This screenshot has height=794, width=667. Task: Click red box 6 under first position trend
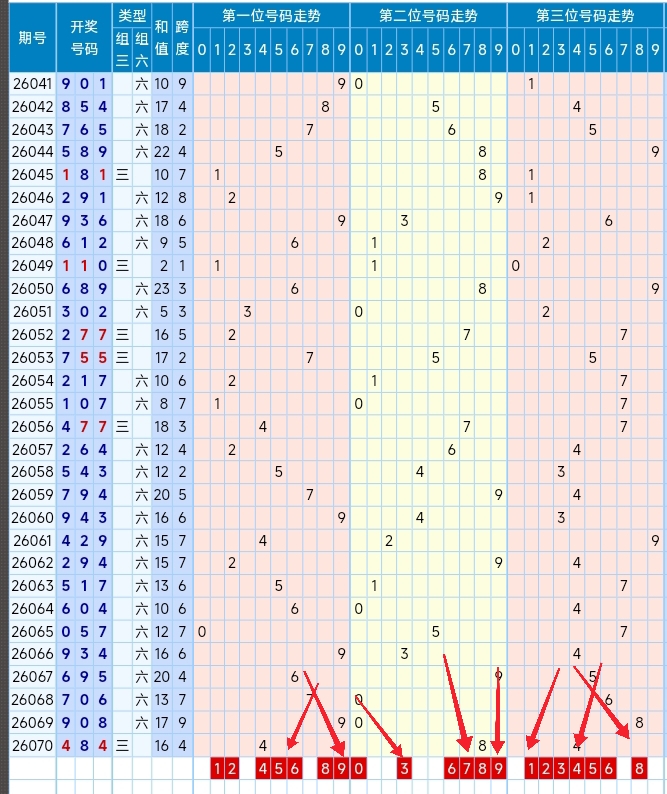[294, 769]
